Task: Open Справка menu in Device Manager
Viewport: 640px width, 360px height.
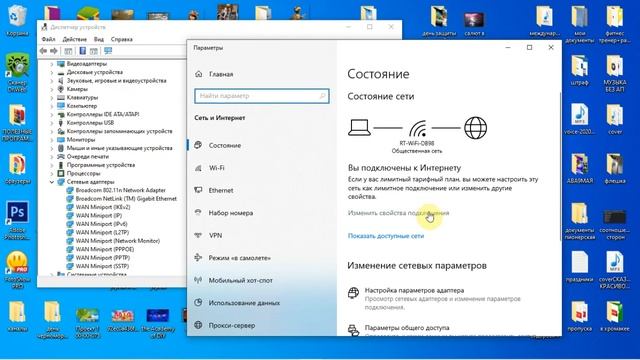Action: pos(122,39)
